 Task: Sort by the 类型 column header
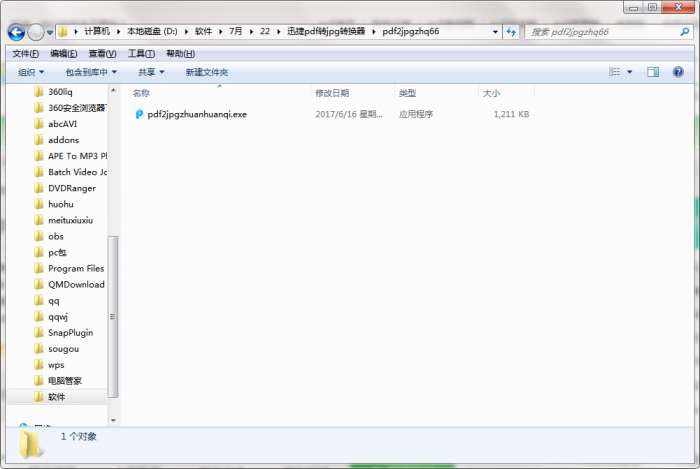click(x=407, y=93)
